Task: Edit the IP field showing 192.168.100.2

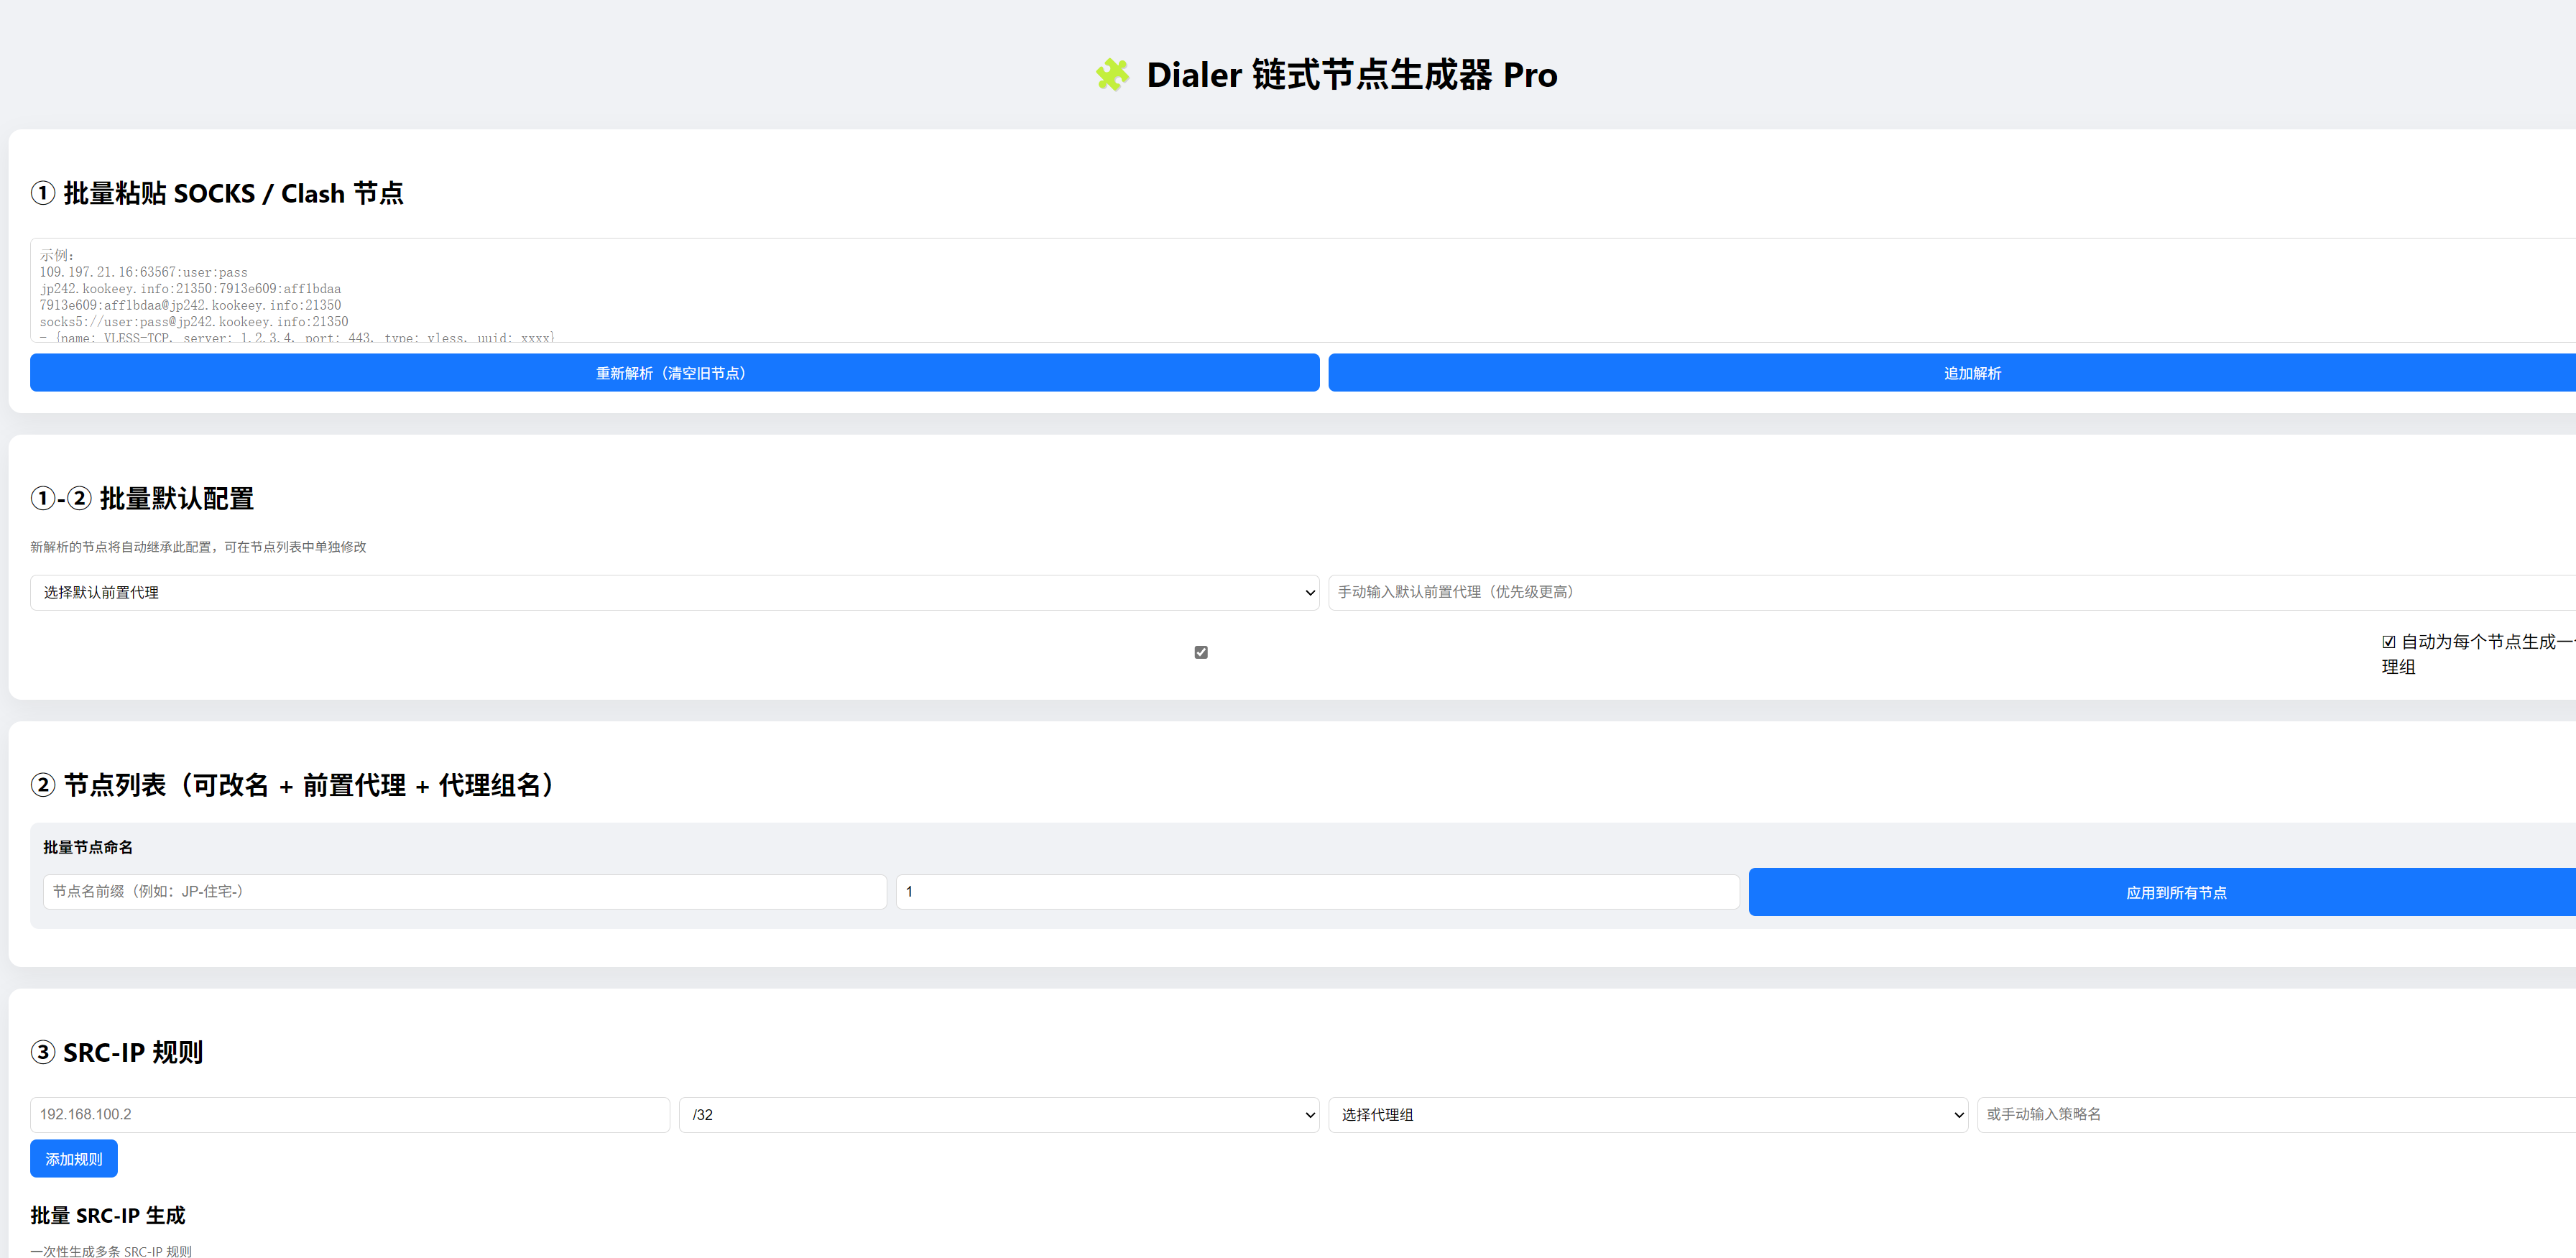Action: (350, 1114)
